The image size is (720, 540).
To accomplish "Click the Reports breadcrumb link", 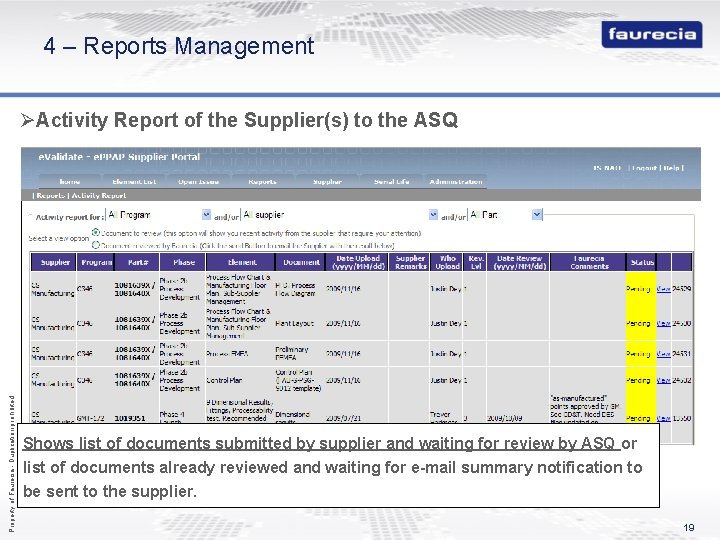I will pyautogui.click(x=51, y=196).
